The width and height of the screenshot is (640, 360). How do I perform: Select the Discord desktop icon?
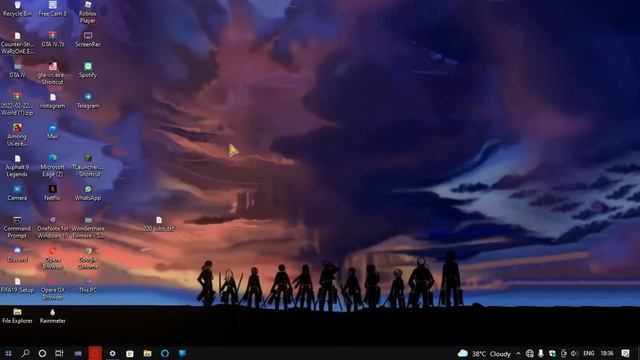pos(17,255)
